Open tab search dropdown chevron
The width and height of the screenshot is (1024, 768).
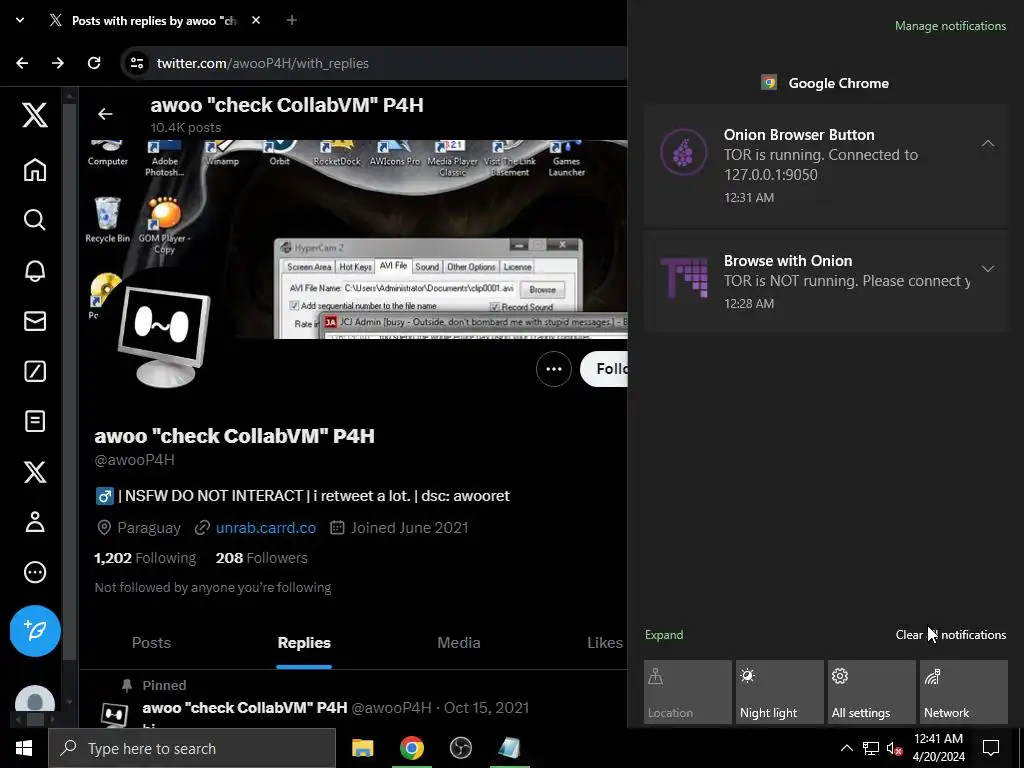pos(20,20)
